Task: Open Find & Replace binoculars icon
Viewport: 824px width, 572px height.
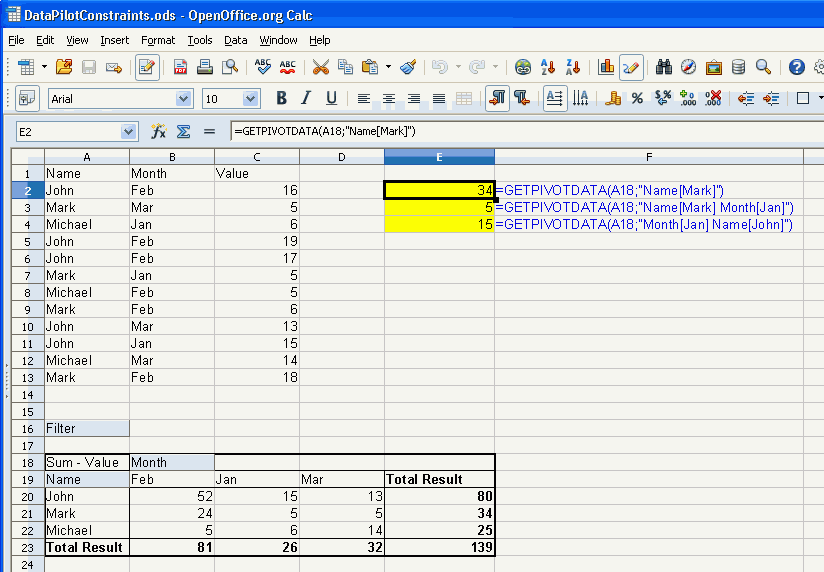Action: pyautogui.click(x=663, y=67)
